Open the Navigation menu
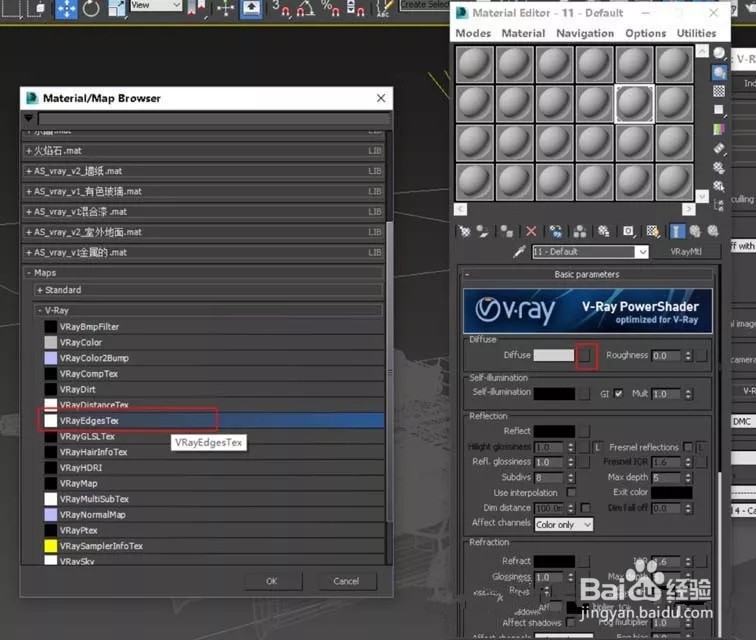This screenshot has width=756, height=640. click(x=585, y=33)
